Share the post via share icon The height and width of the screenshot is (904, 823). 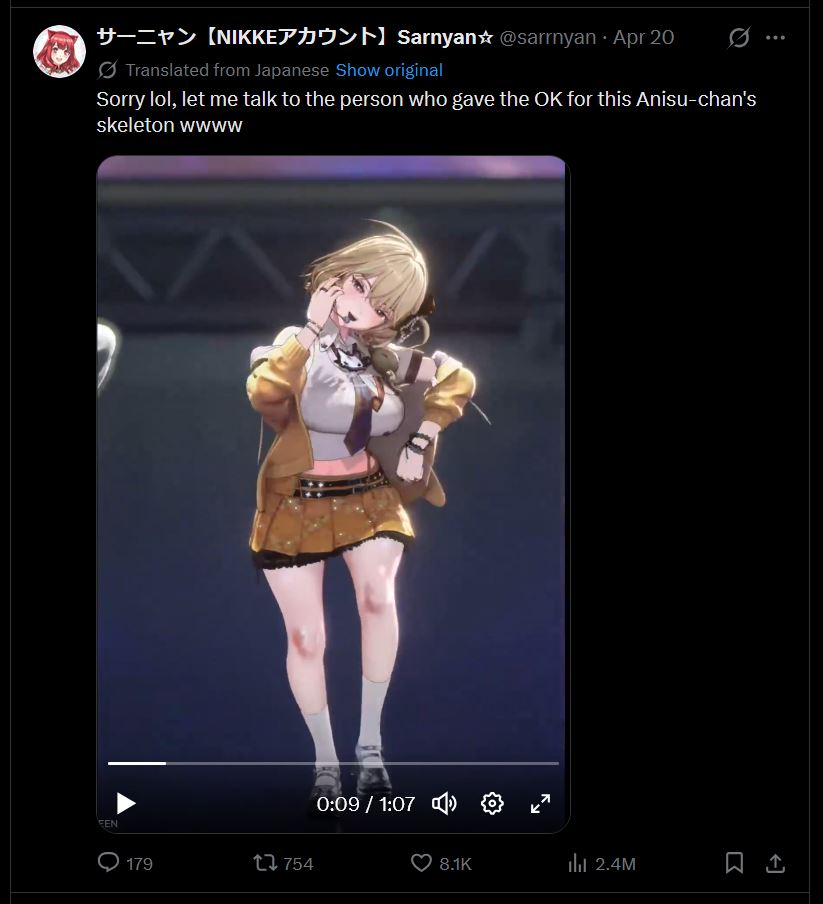(x=775, y=863)
